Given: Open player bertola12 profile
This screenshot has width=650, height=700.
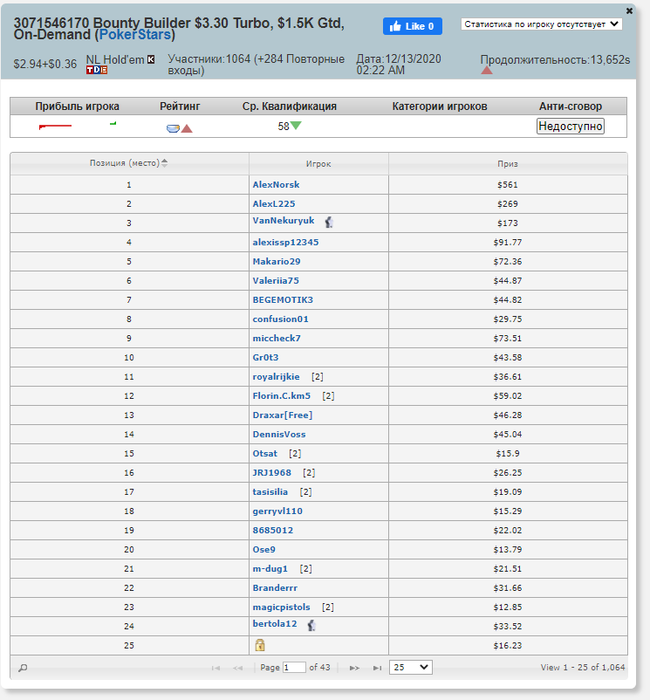Looking at the screenshot, I should (275, 624).
